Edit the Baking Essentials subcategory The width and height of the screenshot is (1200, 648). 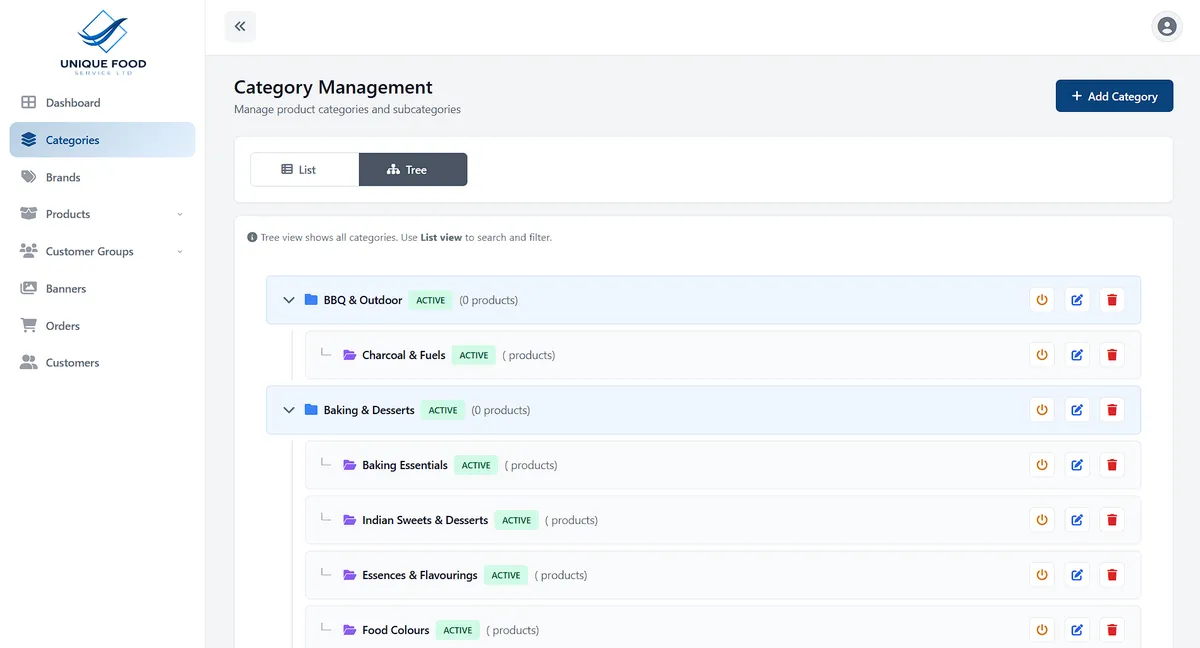tap(1077, 465)
